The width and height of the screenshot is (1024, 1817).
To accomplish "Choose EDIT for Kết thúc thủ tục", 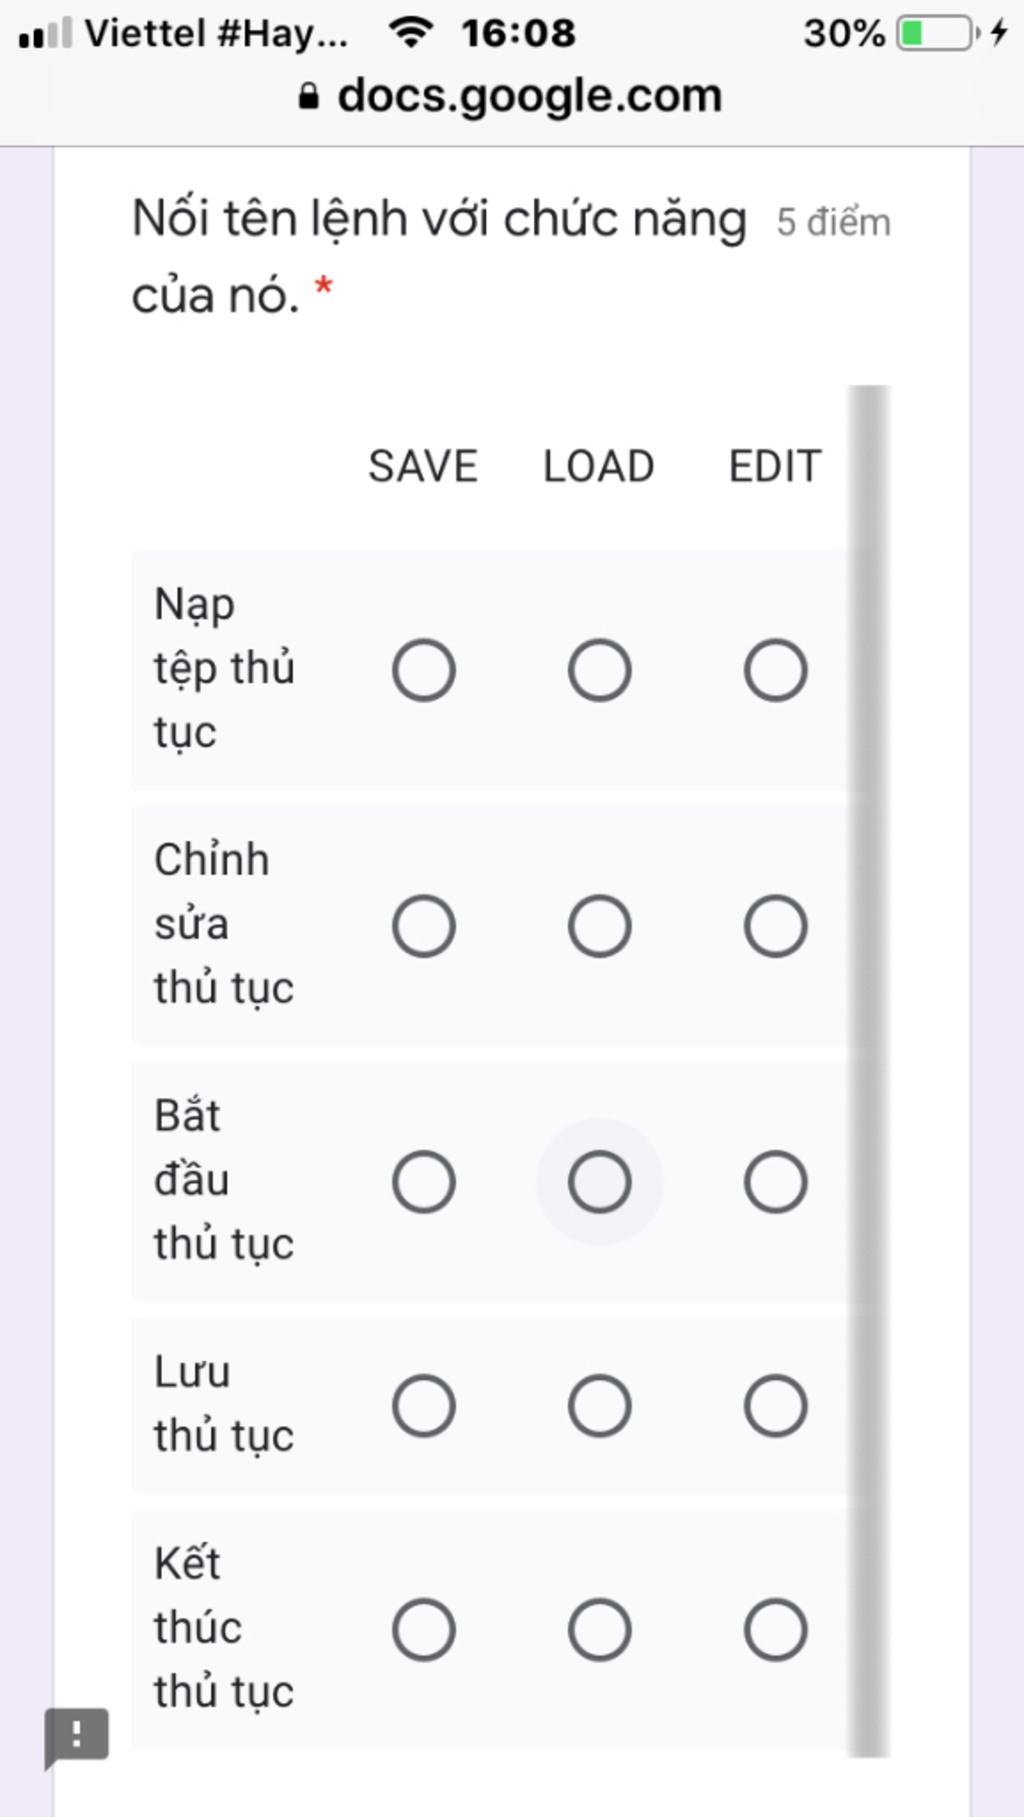I will click(775, 1630).
